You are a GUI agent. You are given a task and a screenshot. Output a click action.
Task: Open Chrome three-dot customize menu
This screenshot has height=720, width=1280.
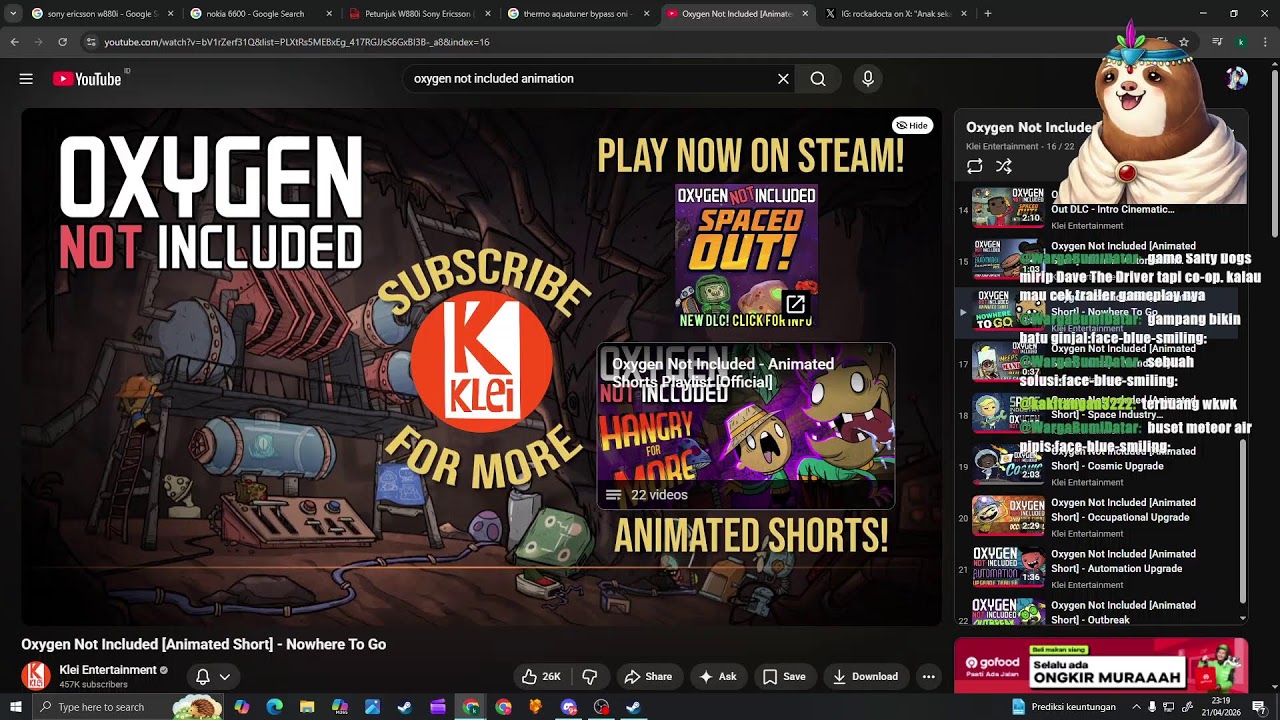[x=1265, y=42]
